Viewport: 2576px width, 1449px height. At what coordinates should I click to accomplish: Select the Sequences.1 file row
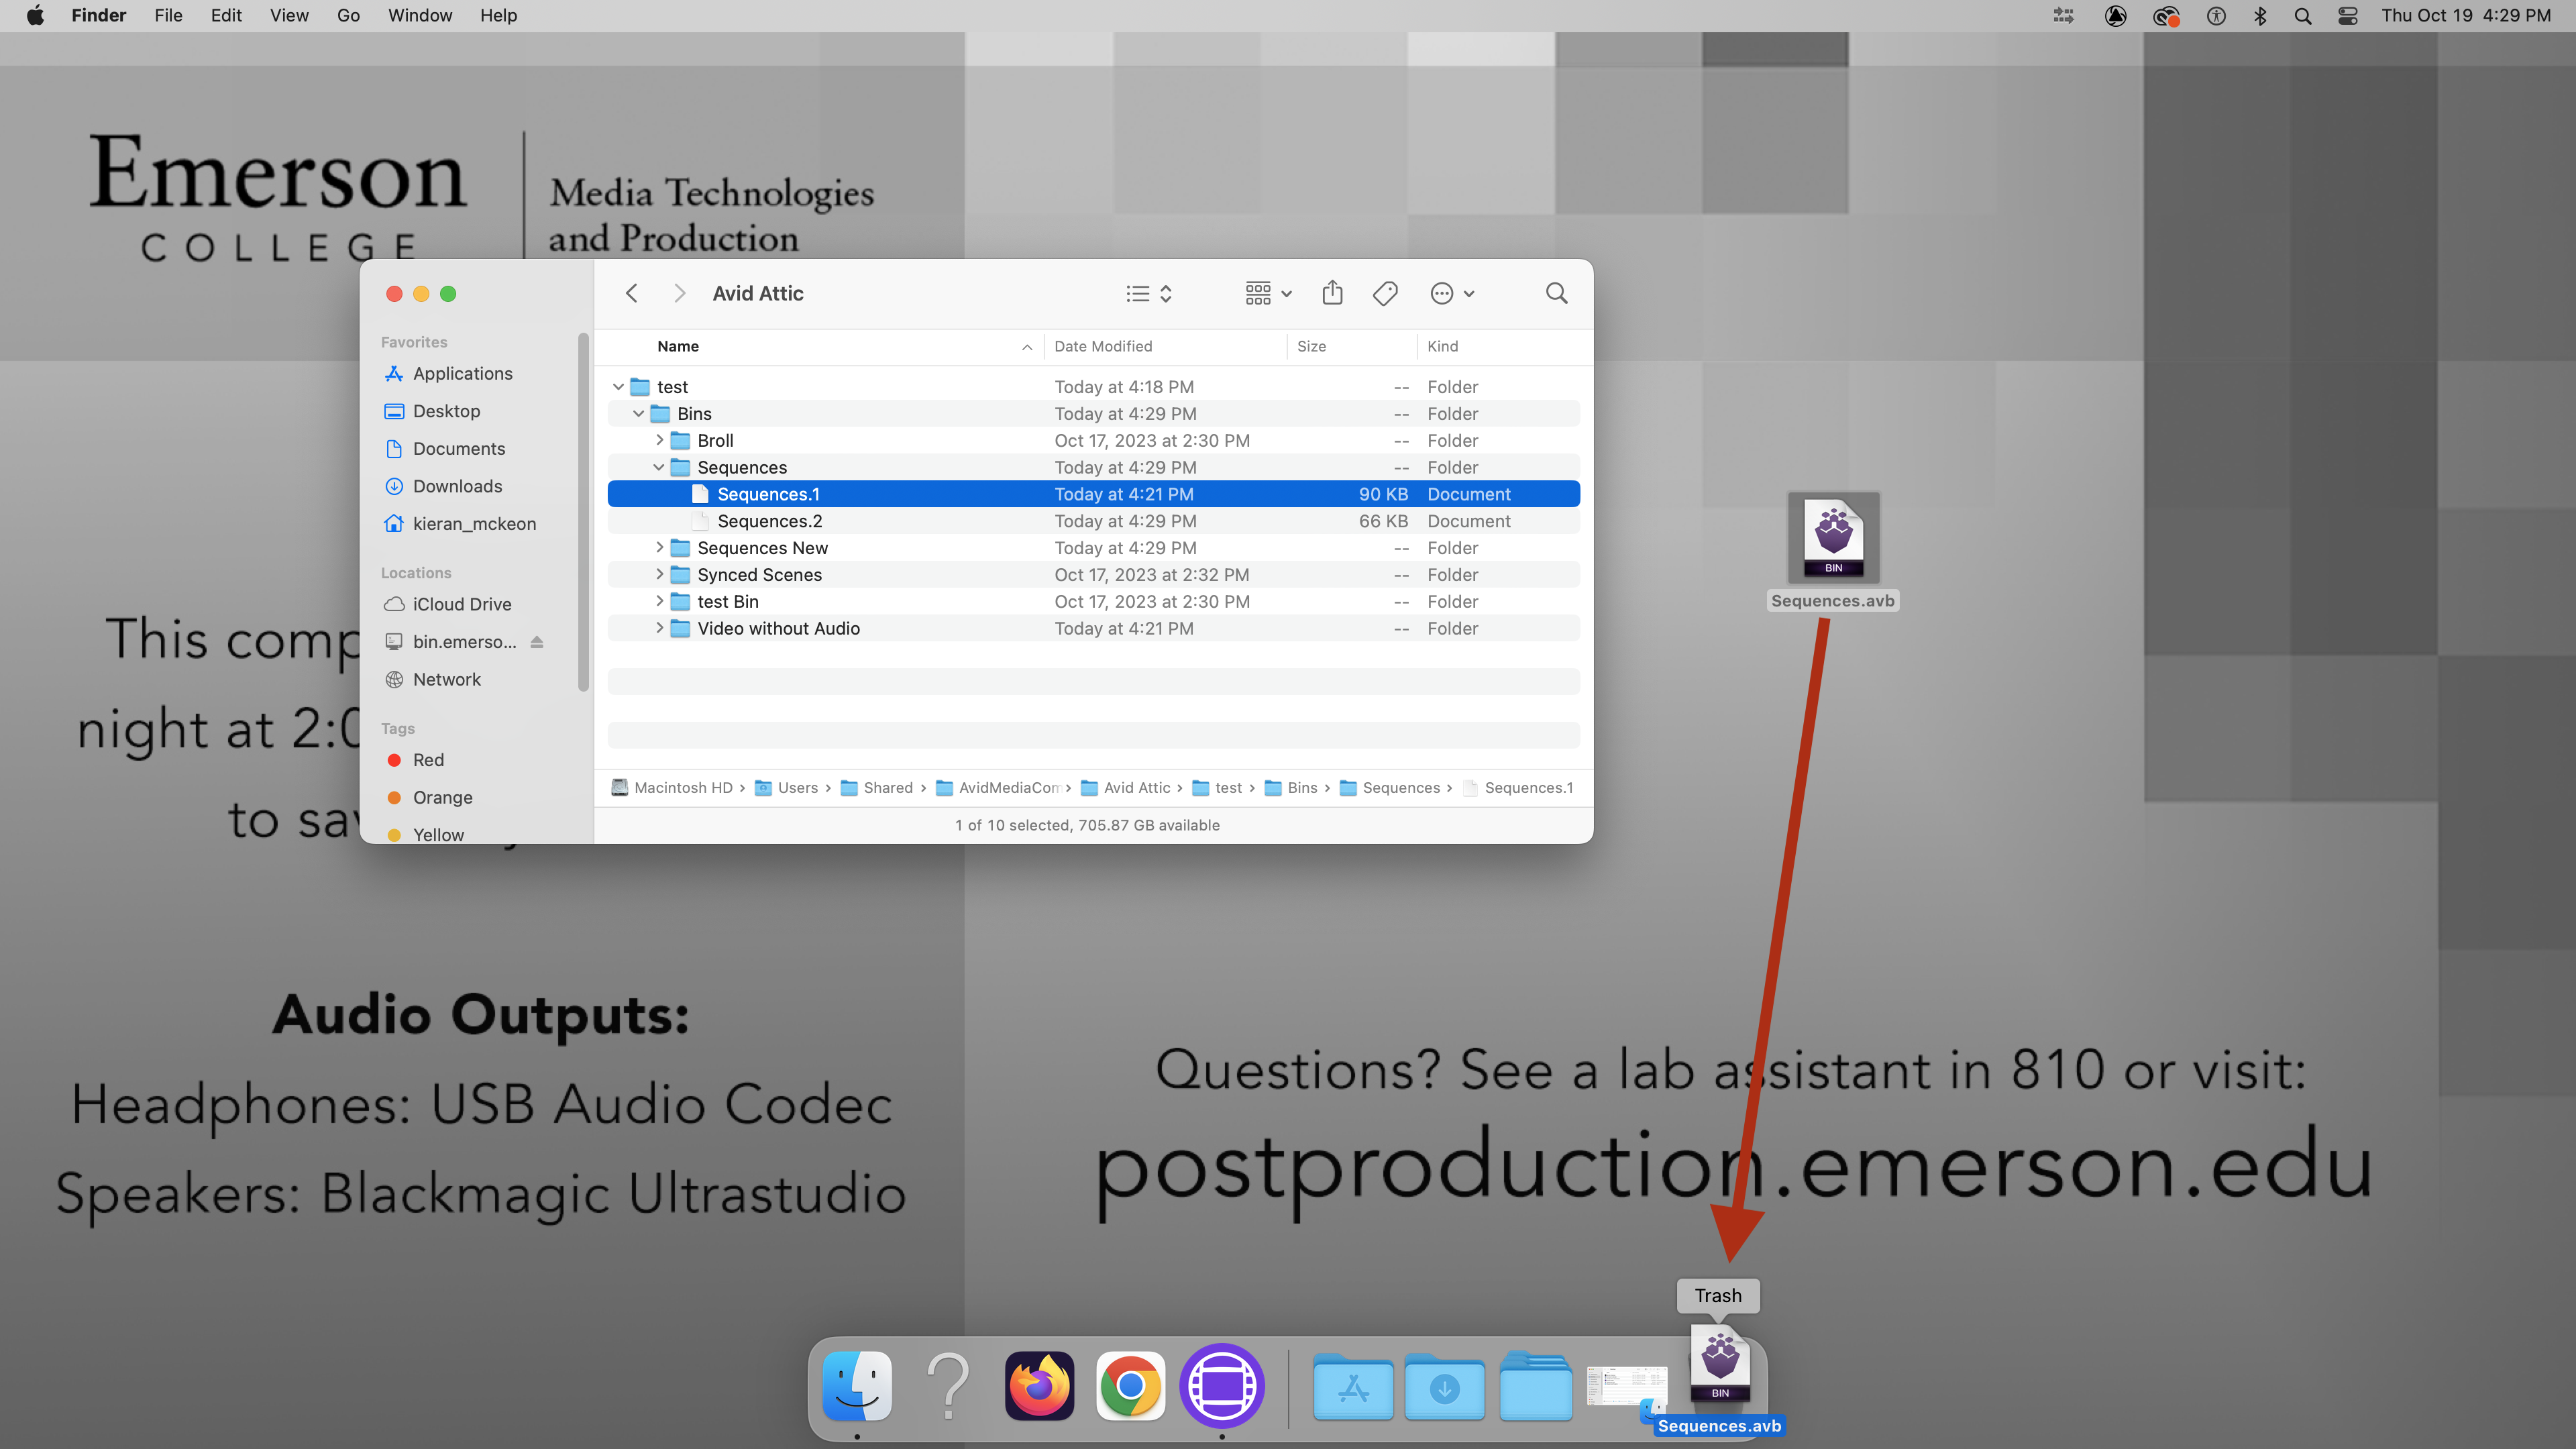[1093, 494]
